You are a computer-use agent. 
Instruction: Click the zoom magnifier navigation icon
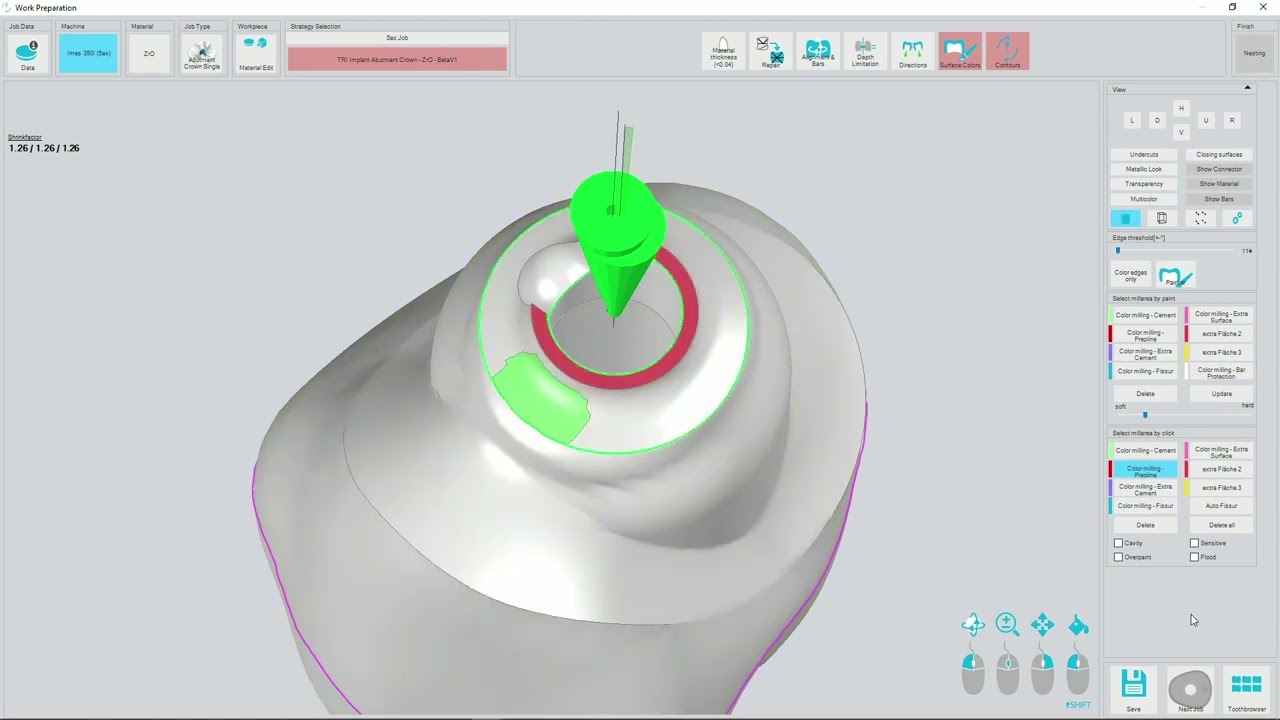point(1007,625)
